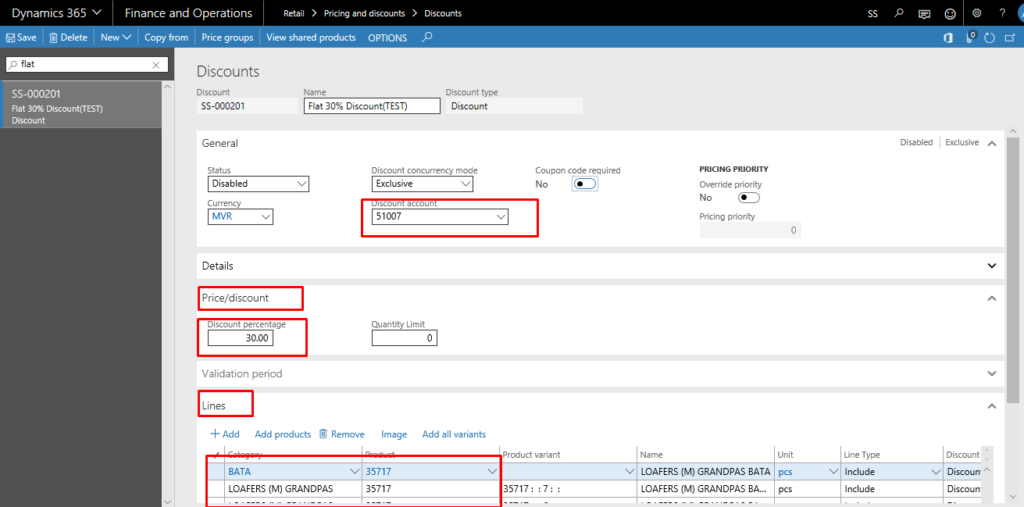Toggle the Coupon code required switch

point(584,184)
